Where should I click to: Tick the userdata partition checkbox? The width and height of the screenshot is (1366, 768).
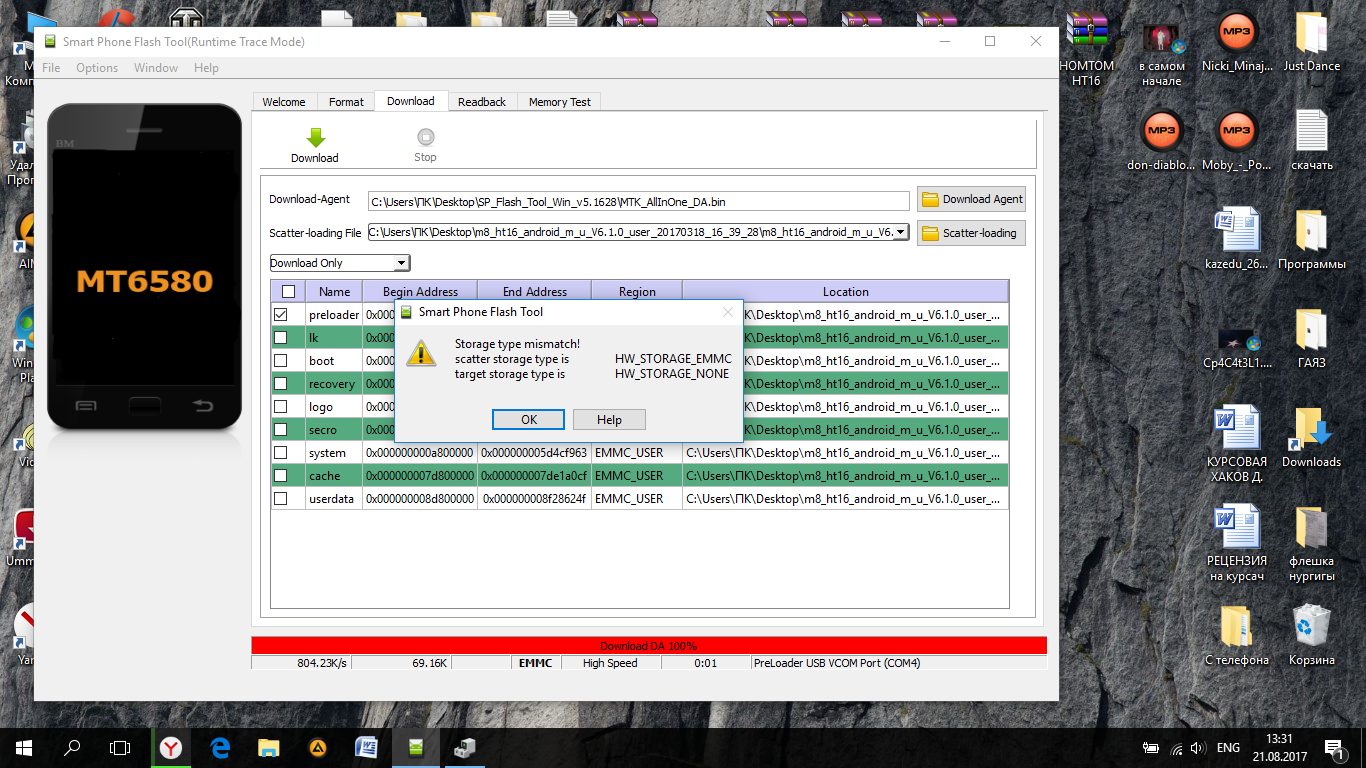click(x=281, y=499)
